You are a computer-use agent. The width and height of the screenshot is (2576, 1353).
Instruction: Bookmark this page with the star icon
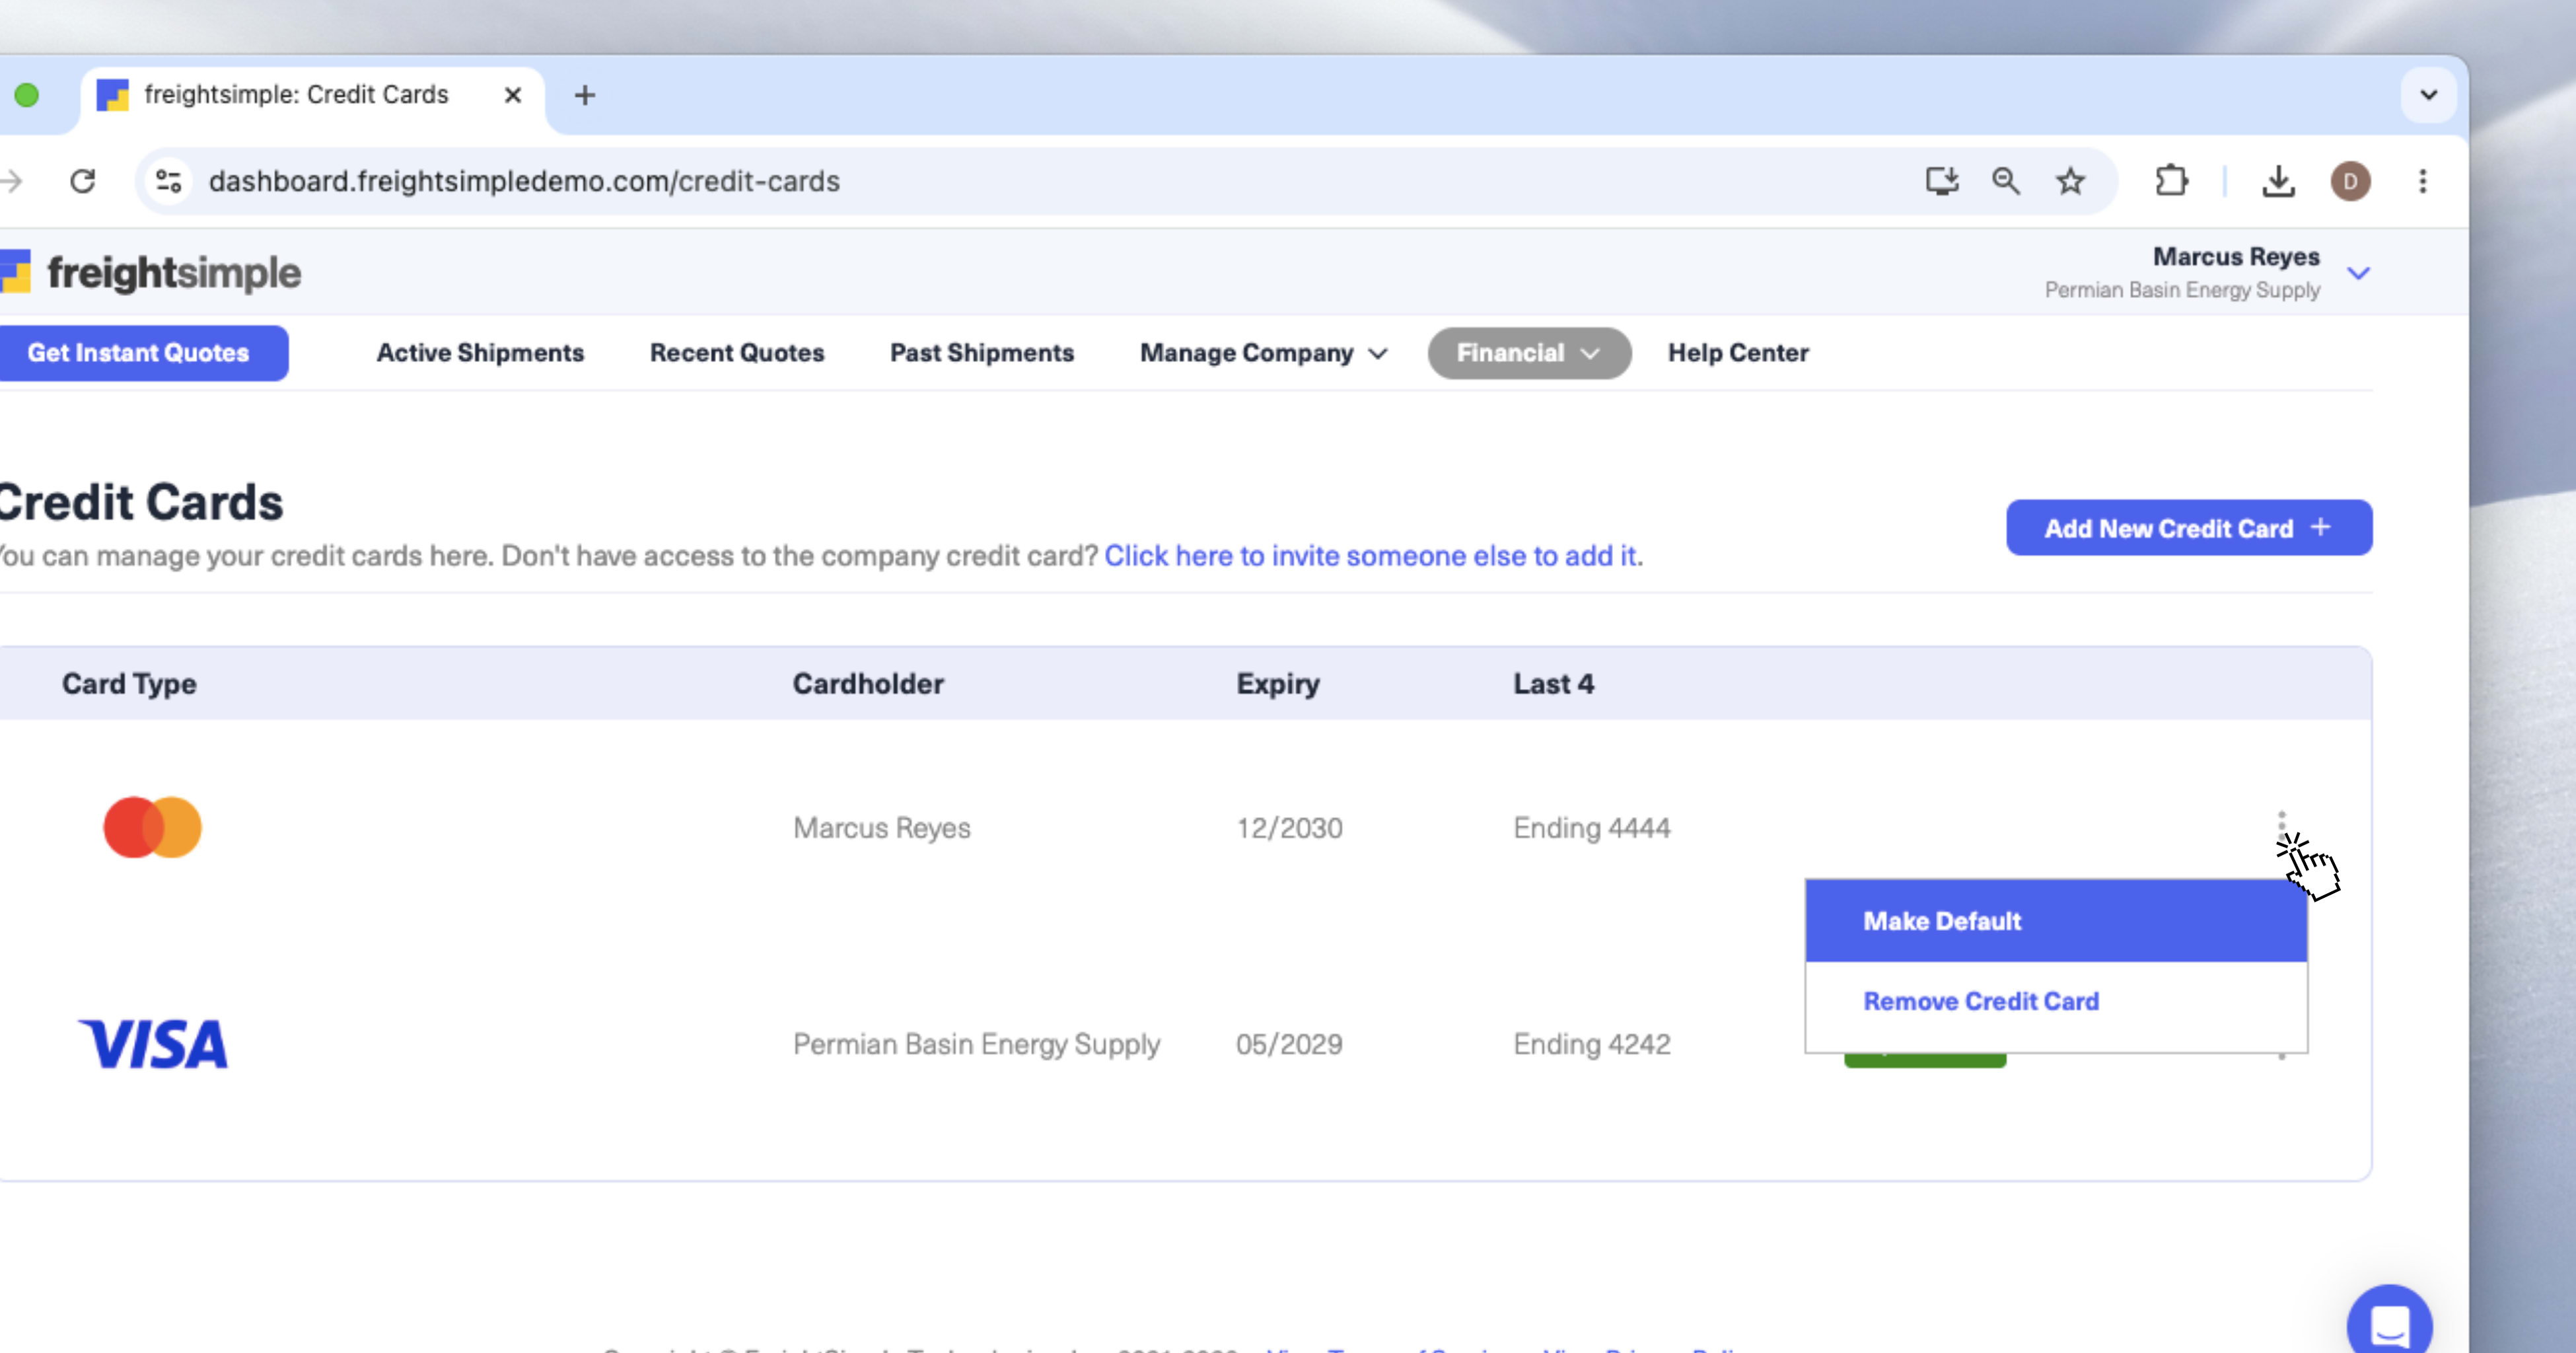click(x=2070, y=181)
